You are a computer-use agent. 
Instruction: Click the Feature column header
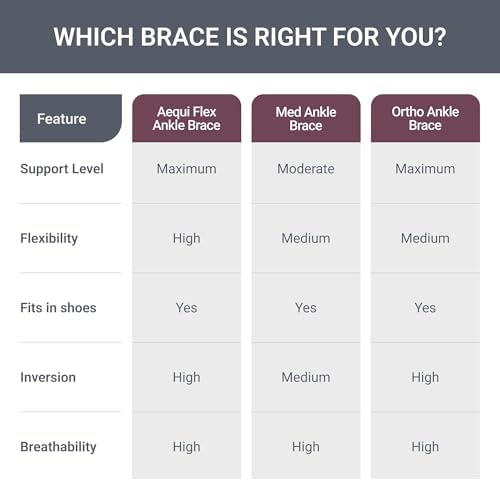point(71,119)
